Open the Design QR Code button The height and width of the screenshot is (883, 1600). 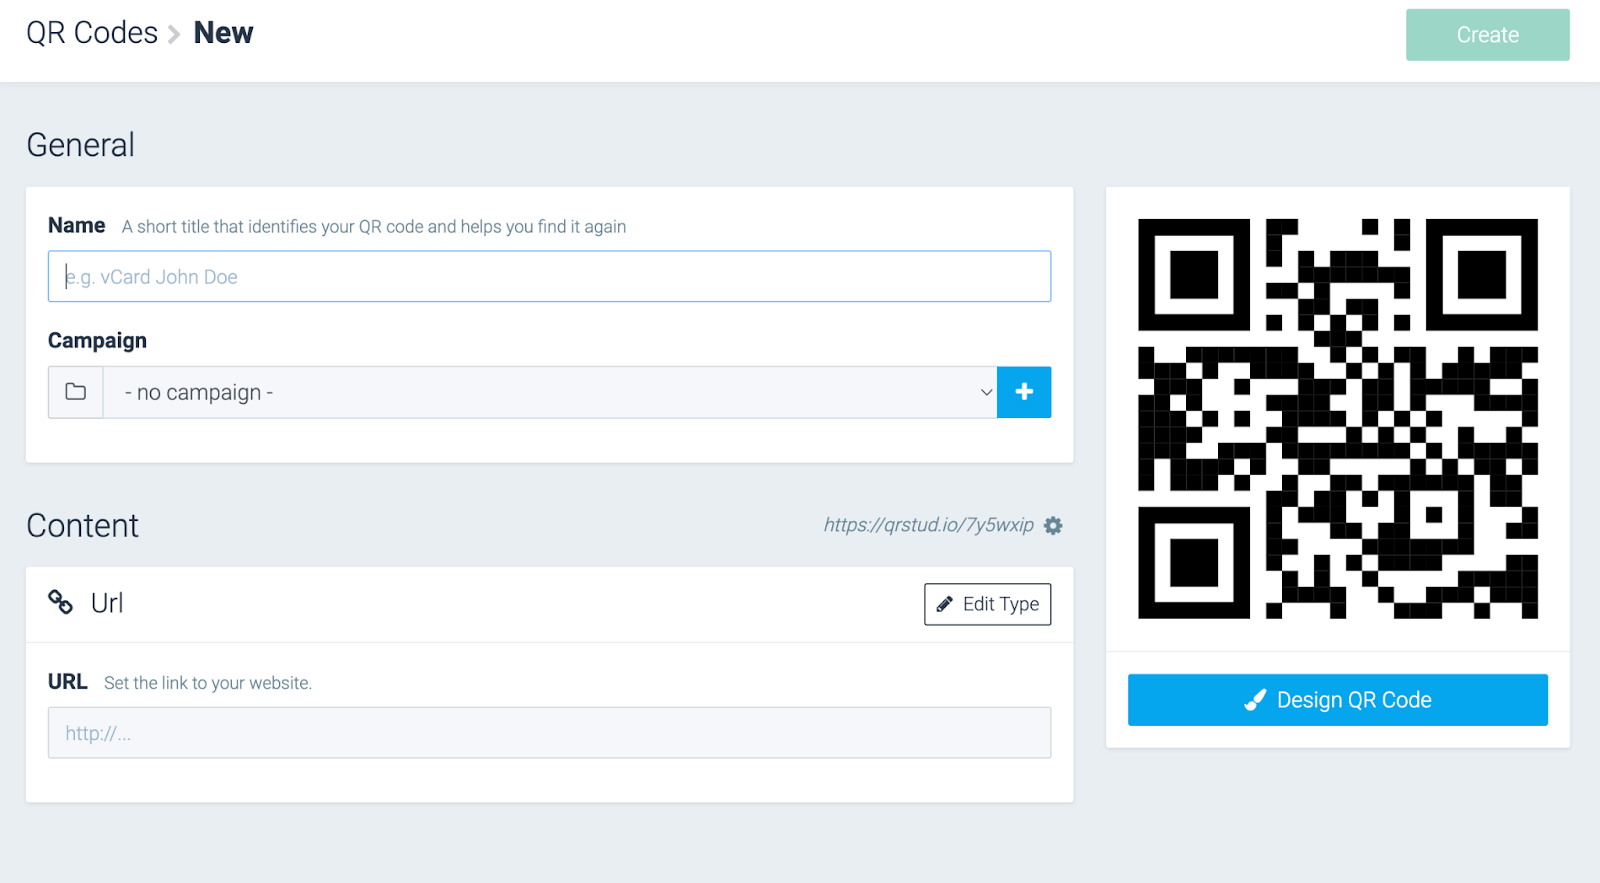coord(1337,700)
